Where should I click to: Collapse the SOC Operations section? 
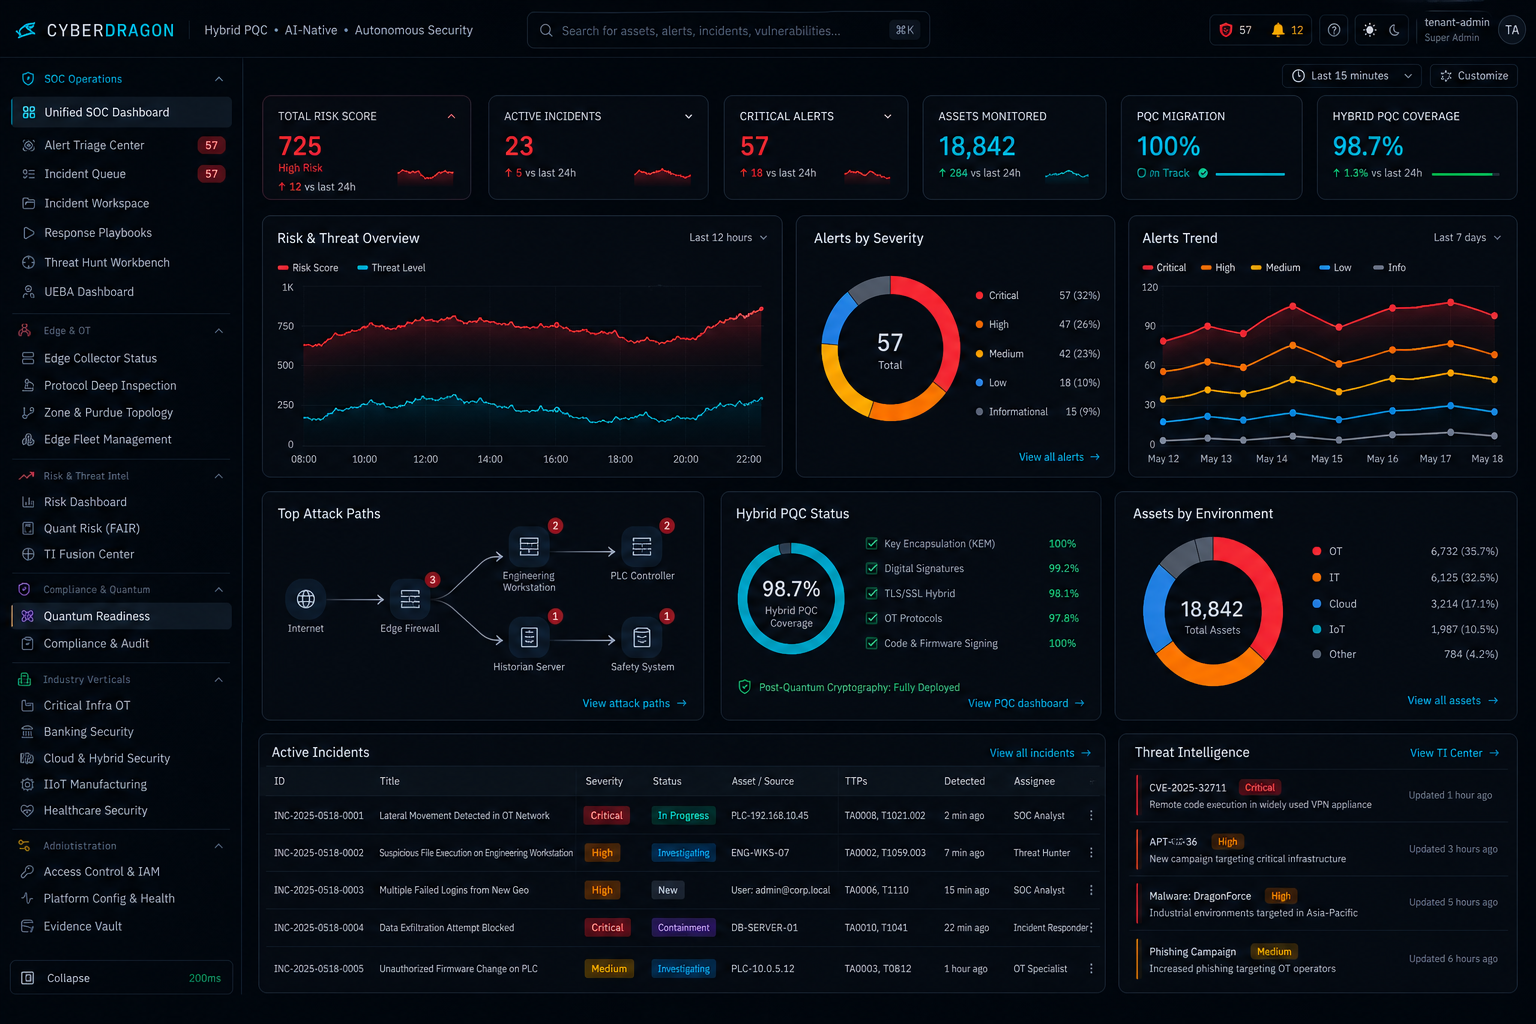pyautogui.click(x=219, y=79)
